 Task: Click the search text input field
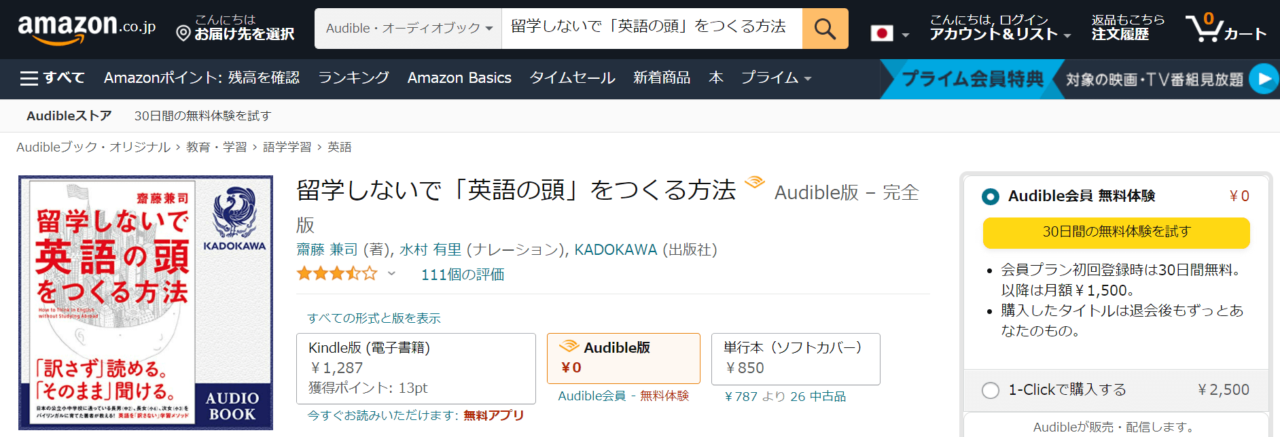point(651,29)
